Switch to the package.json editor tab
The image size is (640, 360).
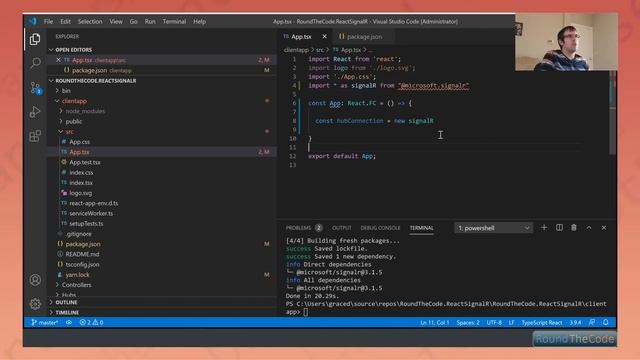(x=363, y=36)
